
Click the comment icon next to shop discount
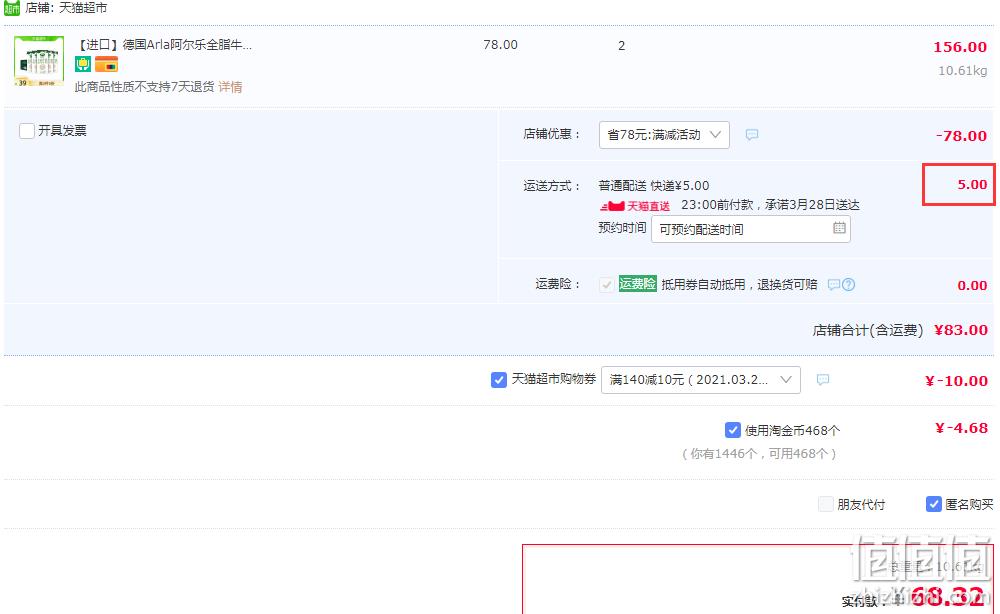tap(752, 135)
